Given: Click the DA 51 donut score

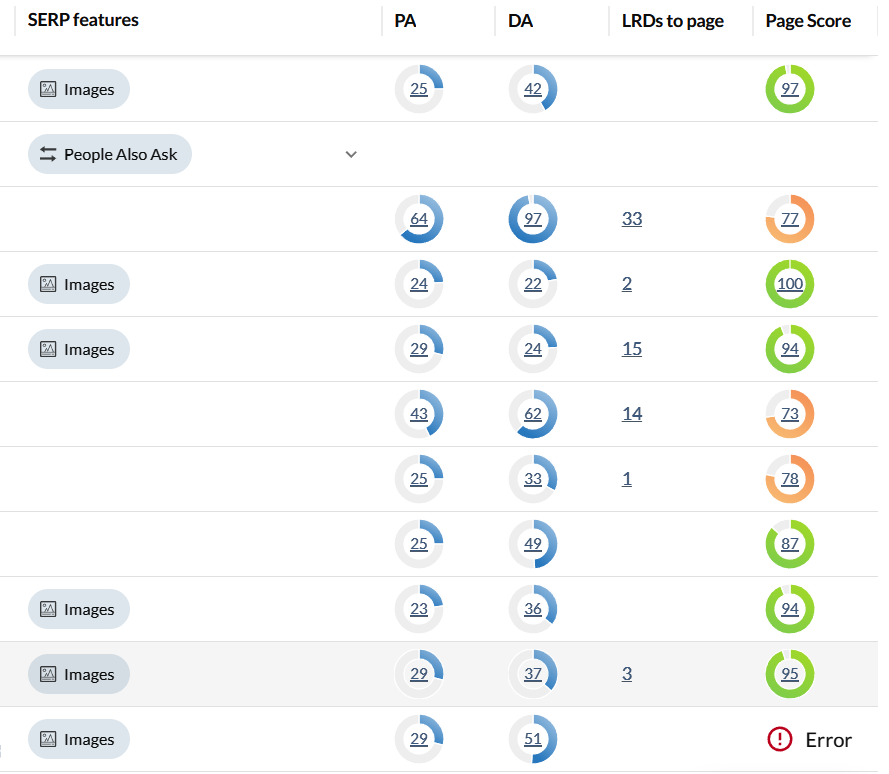Looking at the screenshot, I should pos(533,740).
